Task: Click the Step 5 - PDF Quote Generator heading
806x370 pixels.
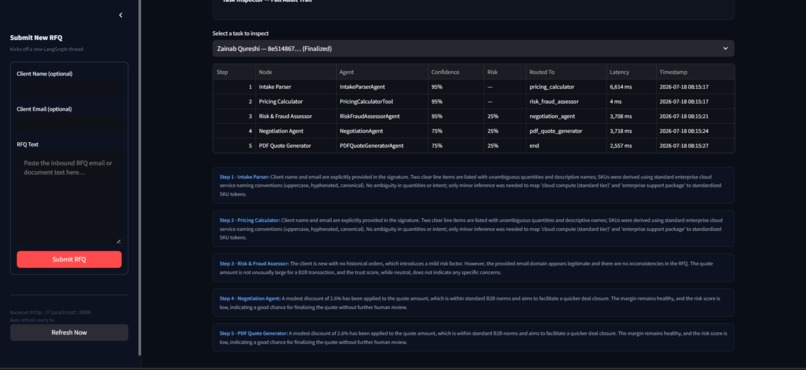Action: (253, 333)
